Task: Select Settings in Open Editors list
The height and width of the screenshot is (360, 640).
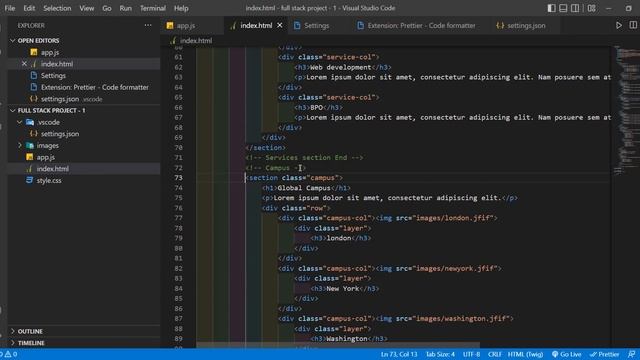Action: (x=84, y=76)
